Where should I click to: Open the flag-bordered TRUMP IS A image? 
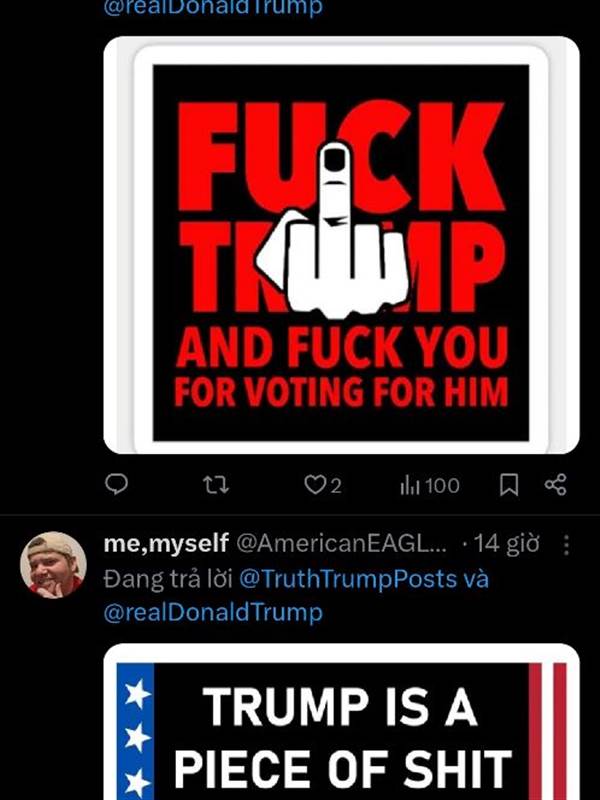point(341,722)
